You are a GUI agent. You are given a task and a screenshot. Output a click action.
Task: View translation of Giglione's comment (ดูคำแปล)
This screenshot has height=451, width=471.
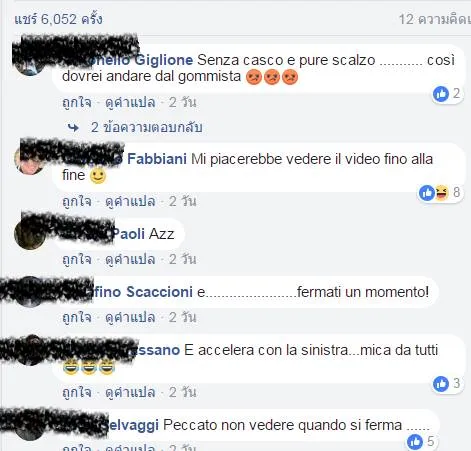(130, 102)
